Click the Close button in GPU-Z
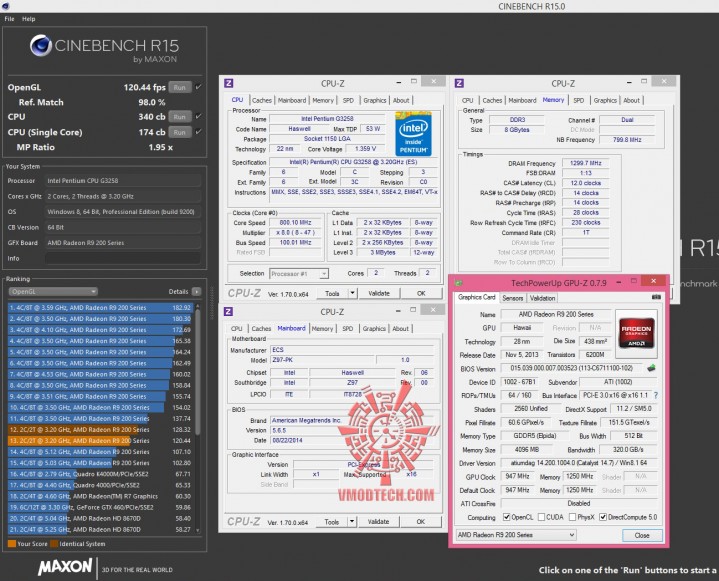Viewport: 719px width, 581px height. point(642,536)
